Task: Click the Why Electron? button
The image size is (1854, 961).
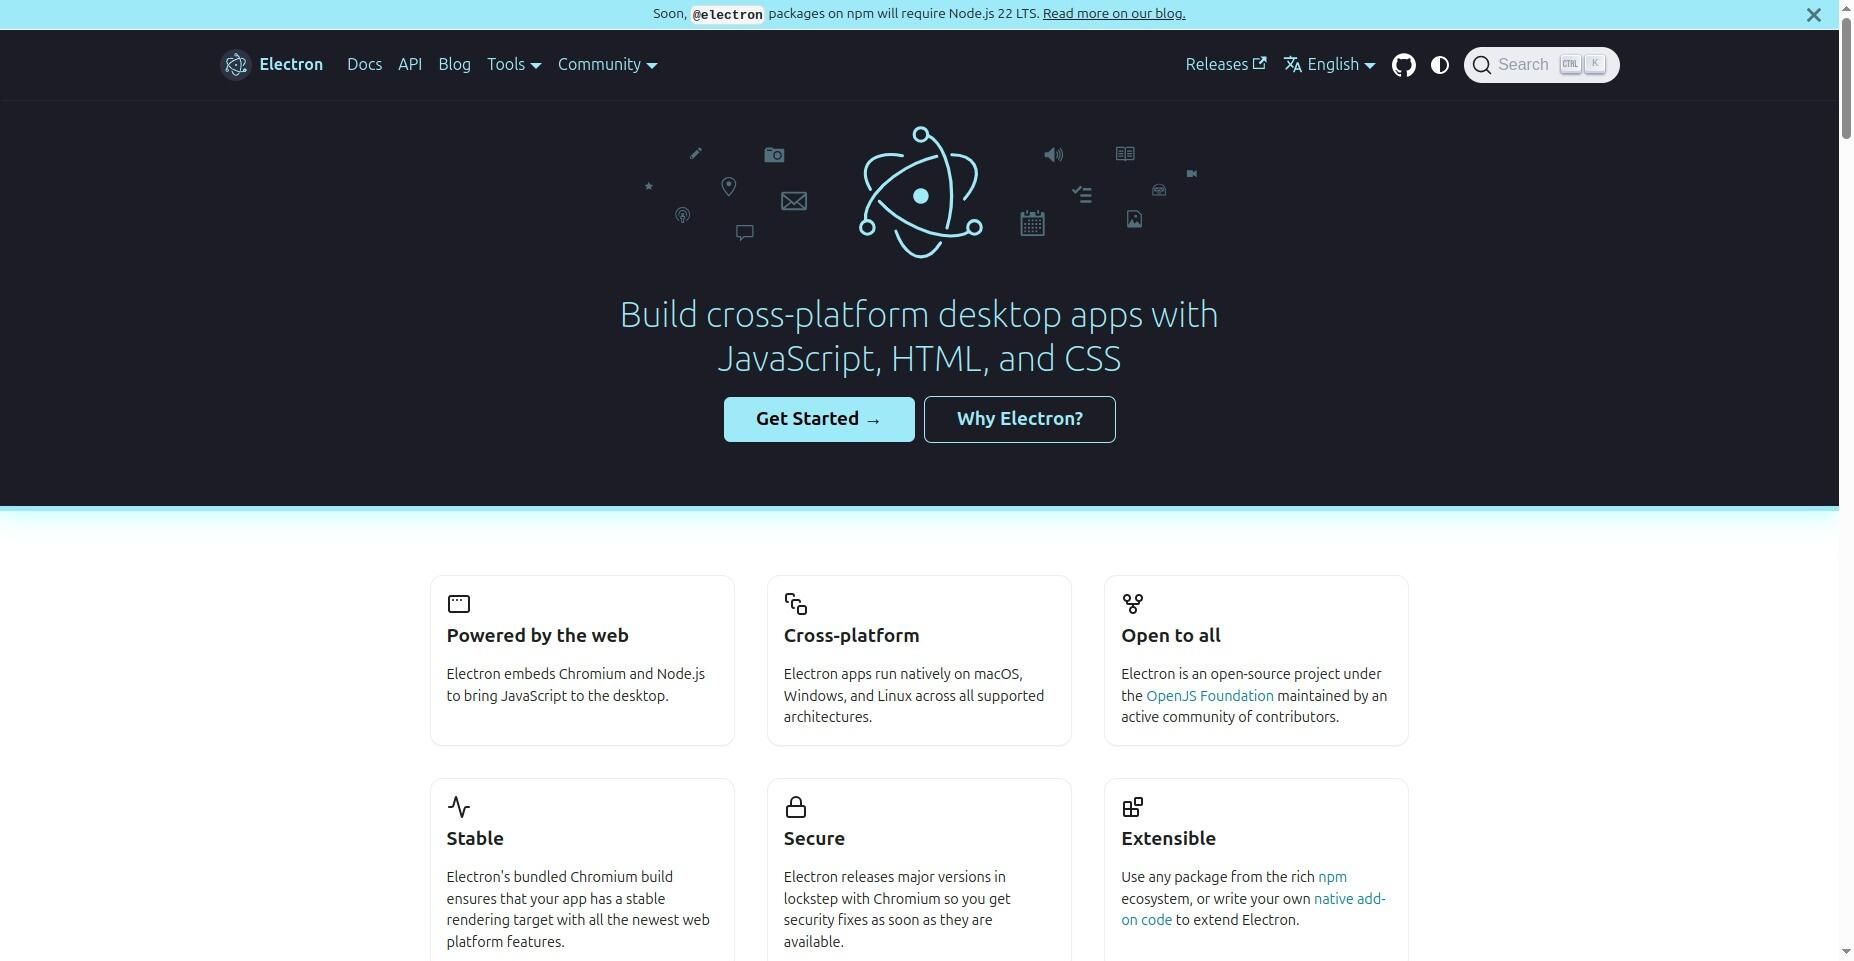Action: 1020,419
